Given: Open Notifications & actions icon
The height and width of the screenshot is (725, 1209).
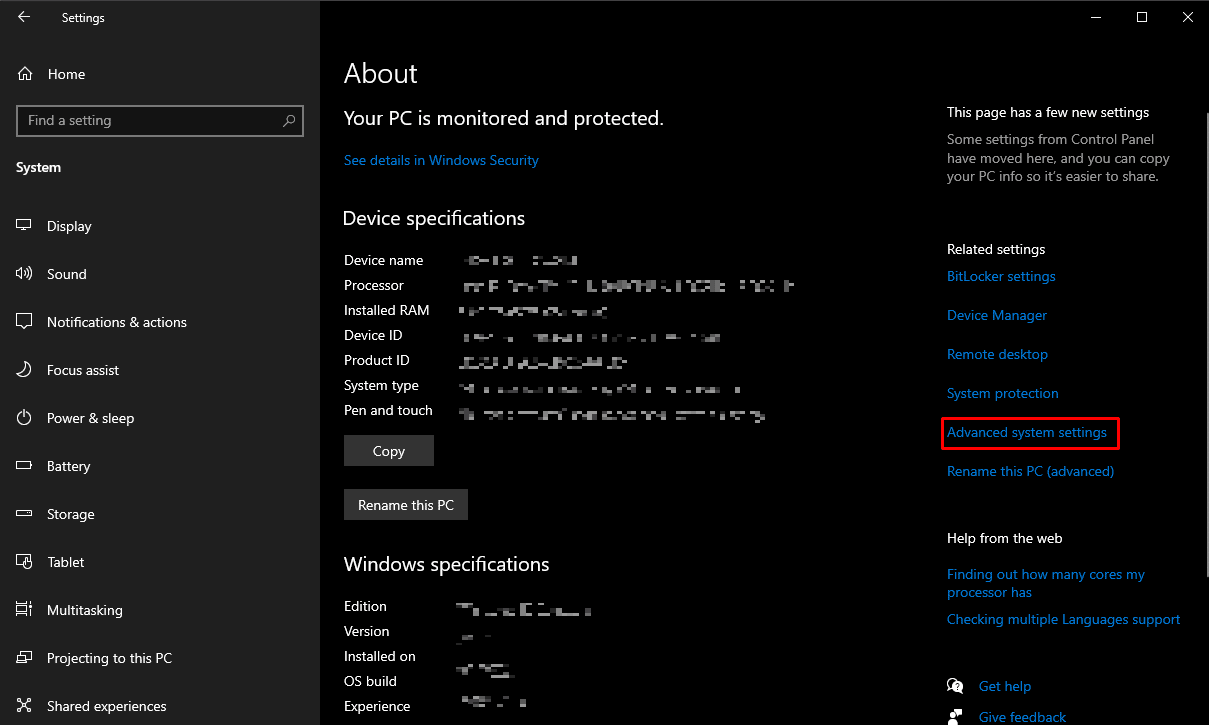Looking at the screenshot, I should (25, 322).
